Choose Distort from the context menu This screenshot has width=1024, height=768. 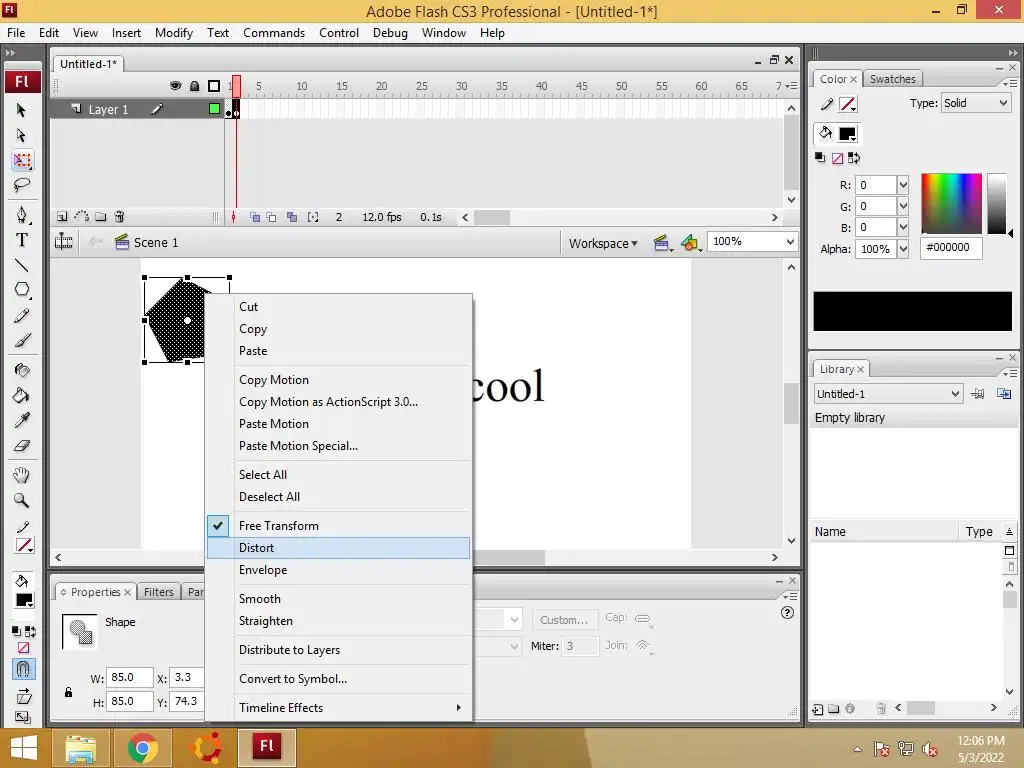point(338,548)
